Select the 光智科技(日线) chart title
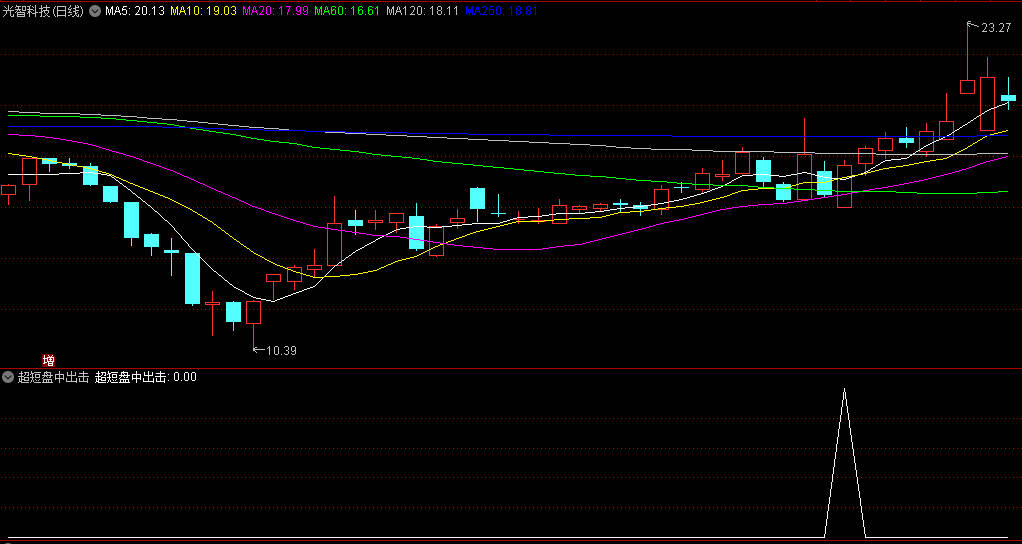The width and height of the screenshot is (1022, 544). 44,10
